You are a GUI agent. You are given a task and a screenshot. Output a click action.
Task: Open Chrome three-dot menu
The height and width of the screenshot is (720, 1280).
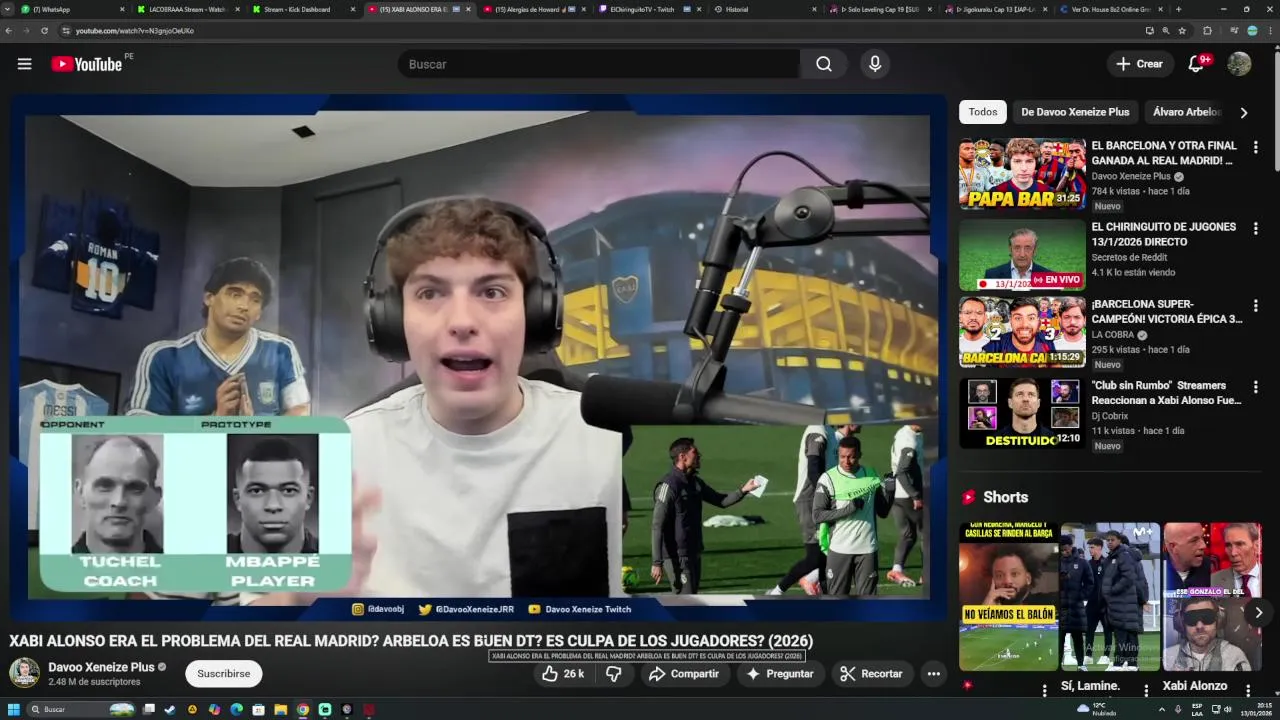(x=1269, y=31)
